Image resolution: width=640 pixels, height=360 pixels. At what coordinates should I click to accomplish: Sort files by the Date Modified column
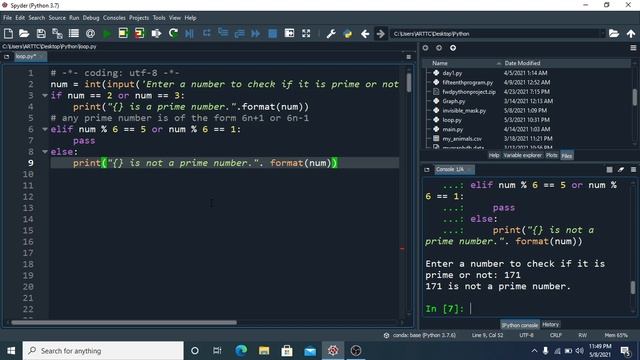tap(567, 63)
